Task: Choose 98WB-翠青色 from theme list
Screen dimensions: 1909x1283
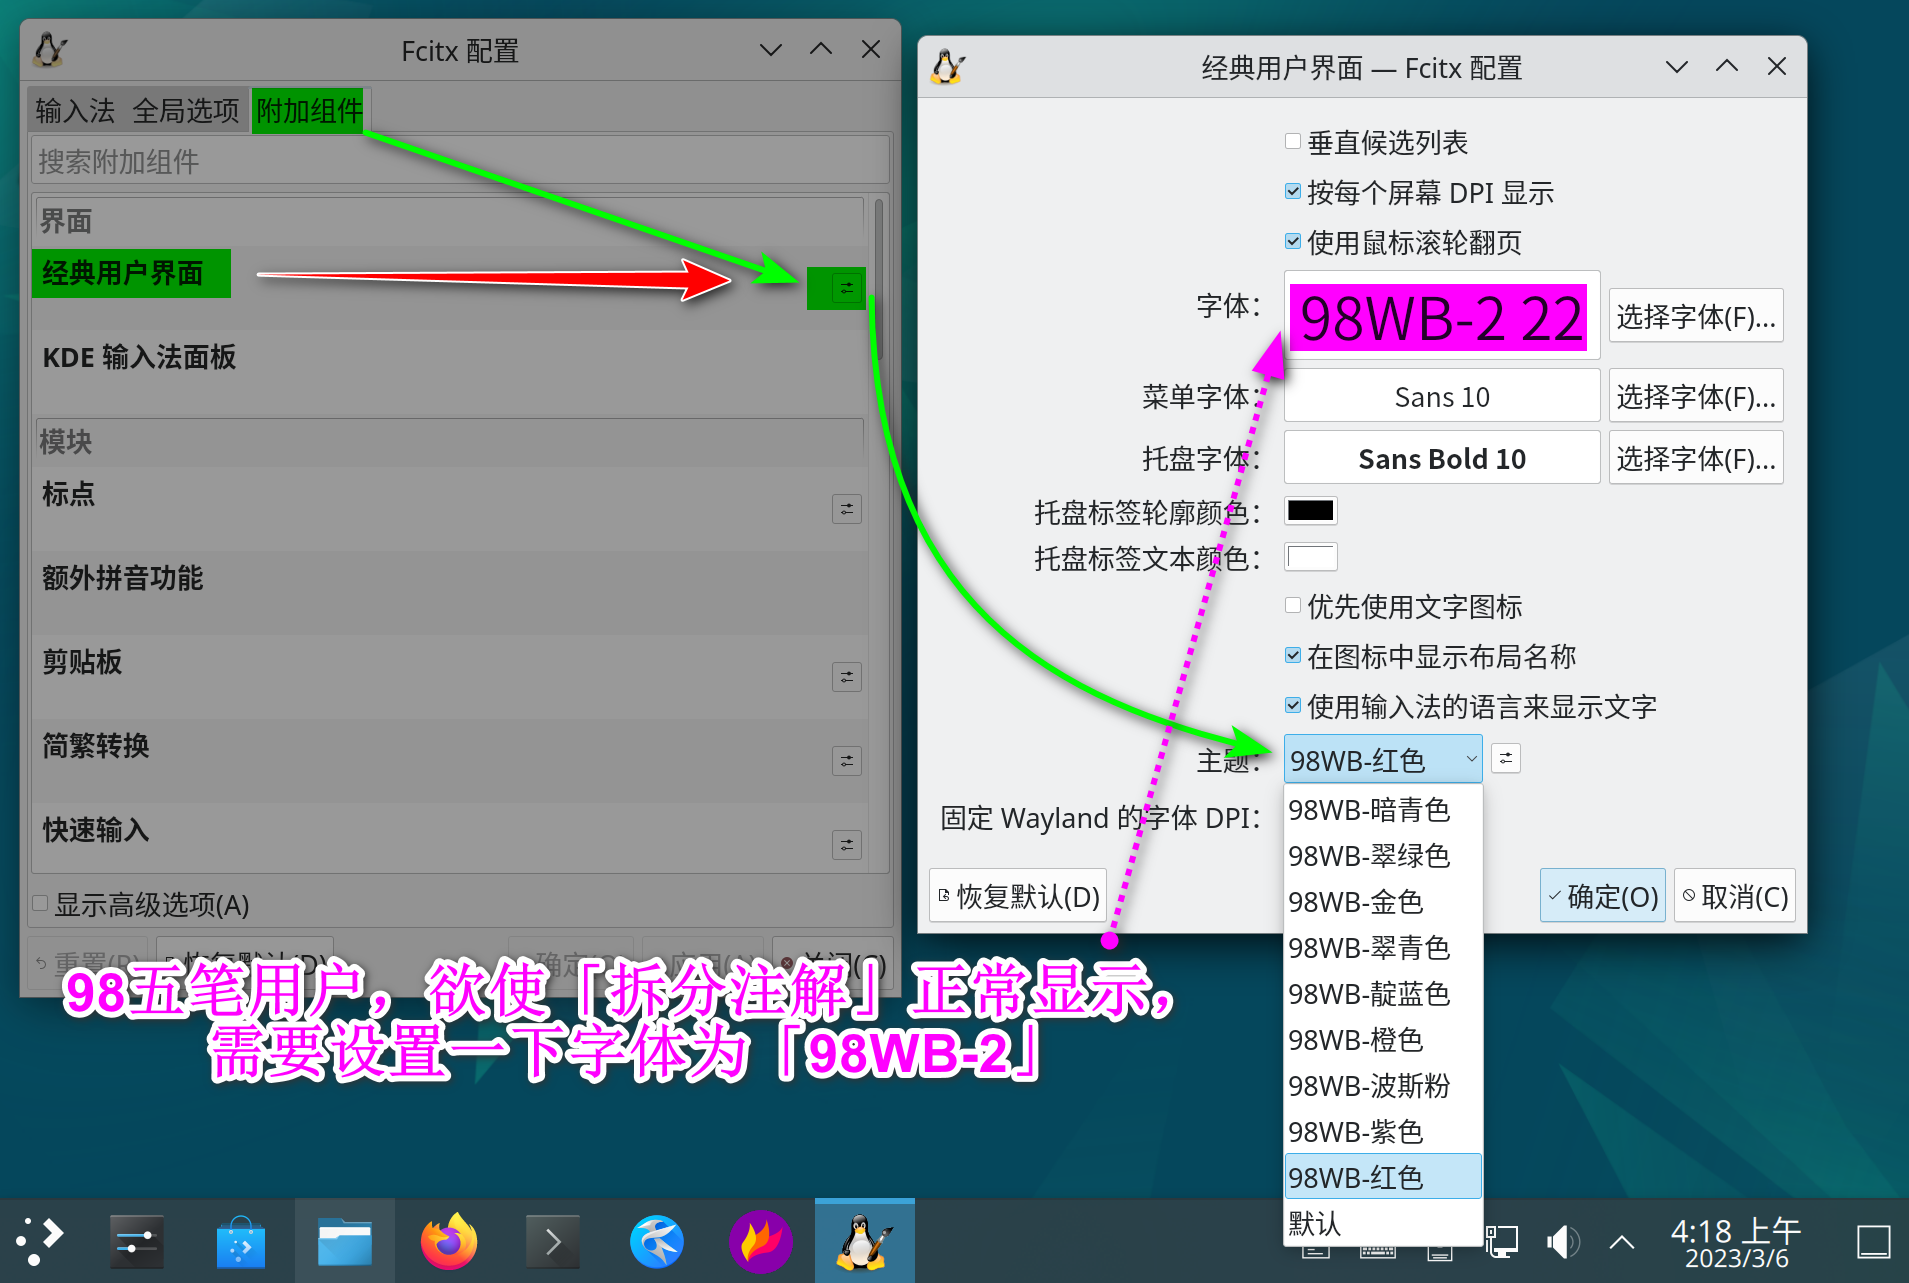Action: pos(1383,947)
